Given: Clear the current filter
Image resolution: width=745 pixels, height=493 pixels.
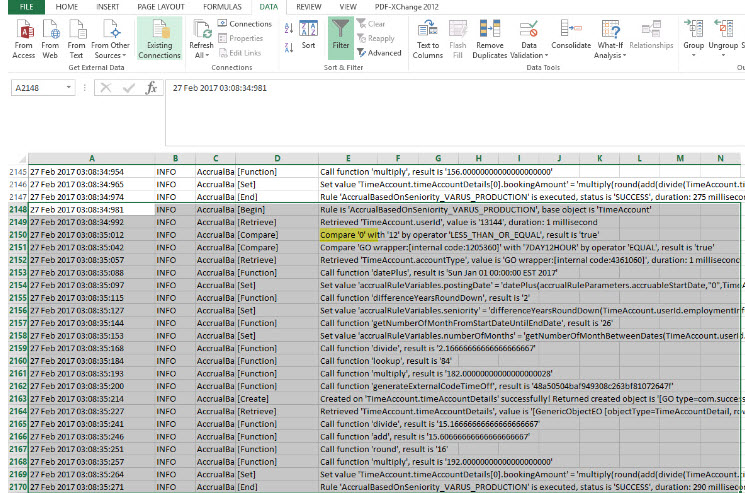Looking at the screenshot, I should pos(371,24).
